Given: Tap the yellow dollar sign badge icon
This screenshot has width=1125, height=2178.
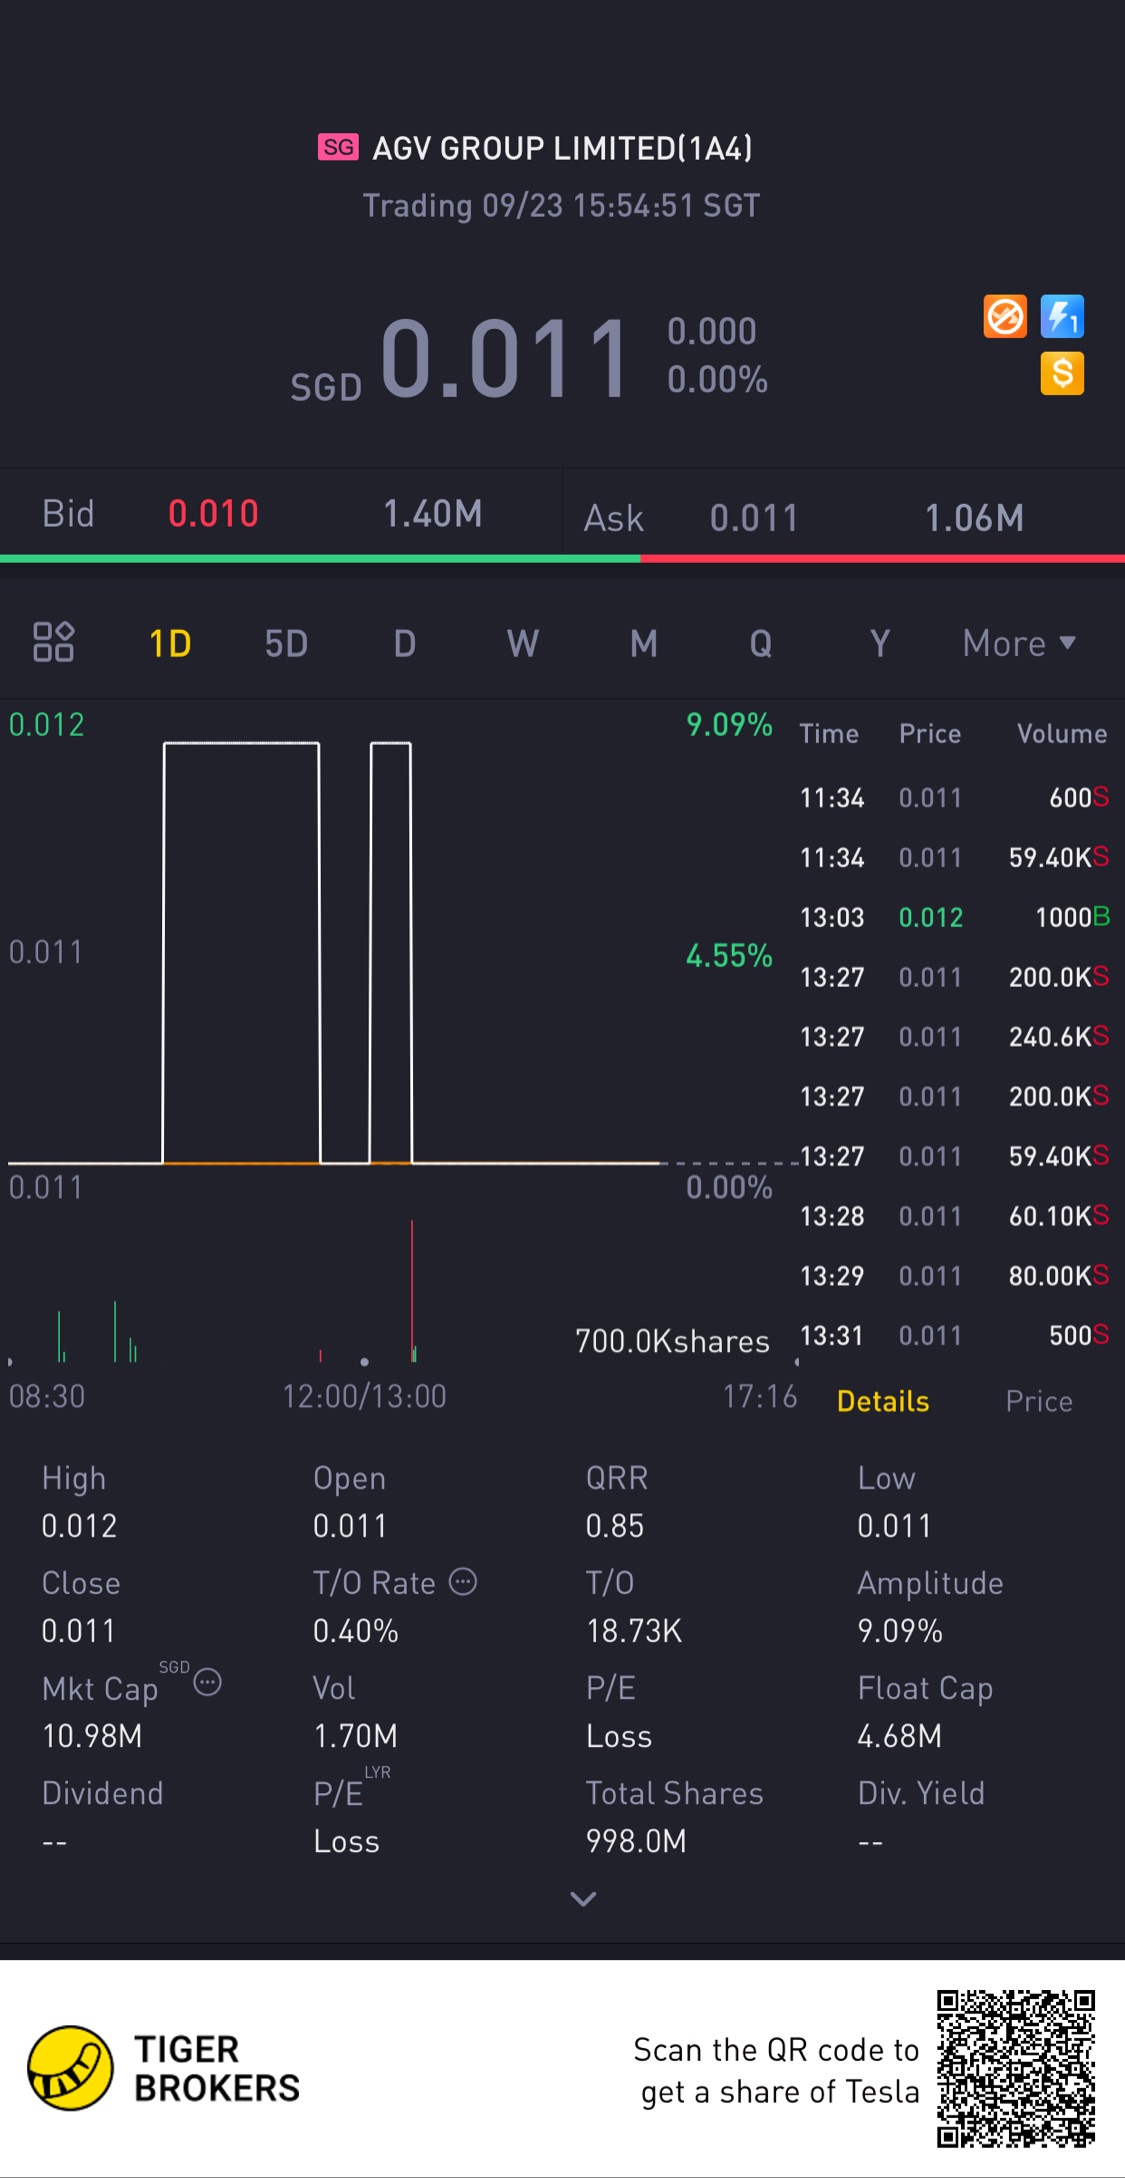Looking at the screenshot, I should click(1062, 374).
